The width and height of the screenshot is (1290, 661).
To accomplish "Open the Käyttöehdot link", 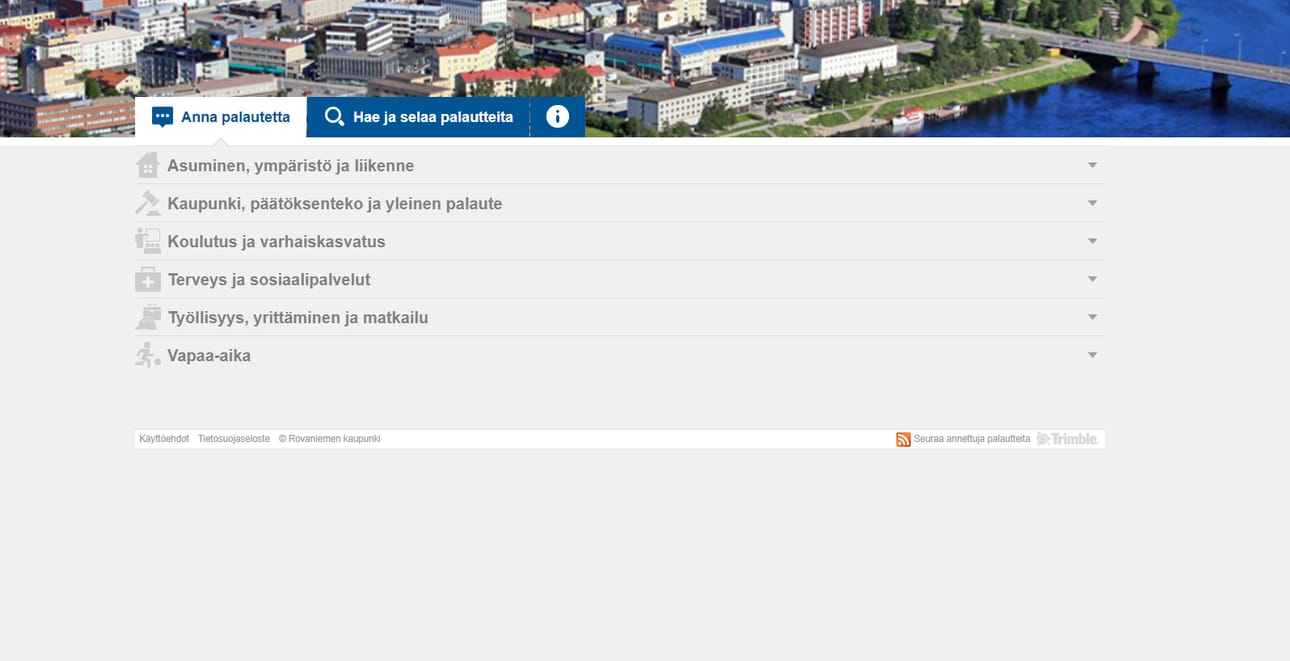I will pyautogui.click(x=164, y=439).
